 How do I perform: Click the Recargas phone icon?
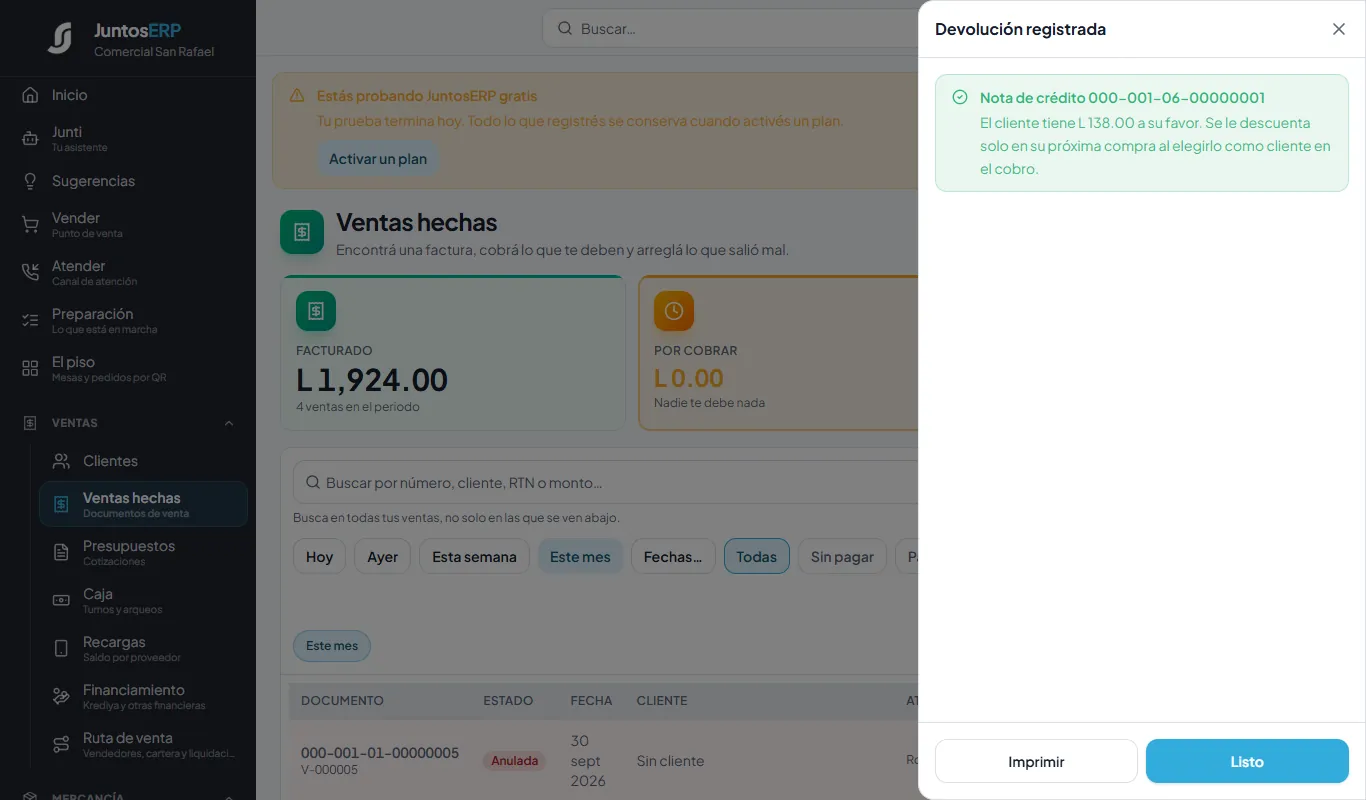61,648
